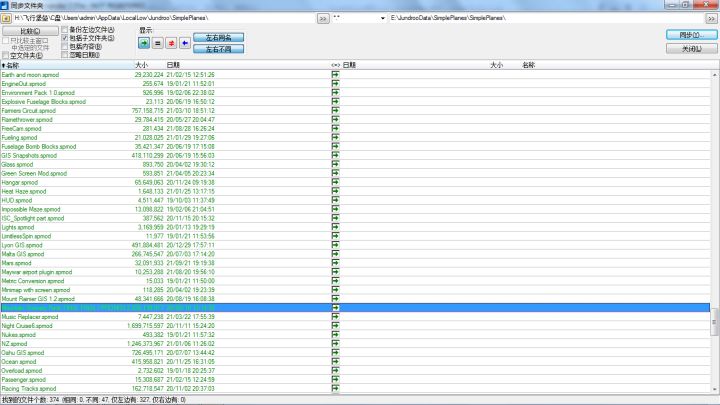Viewport: 720px width, 405px height.
Task: Tick the 空文件夹 checkbox
Action: (x=6, y=56)
